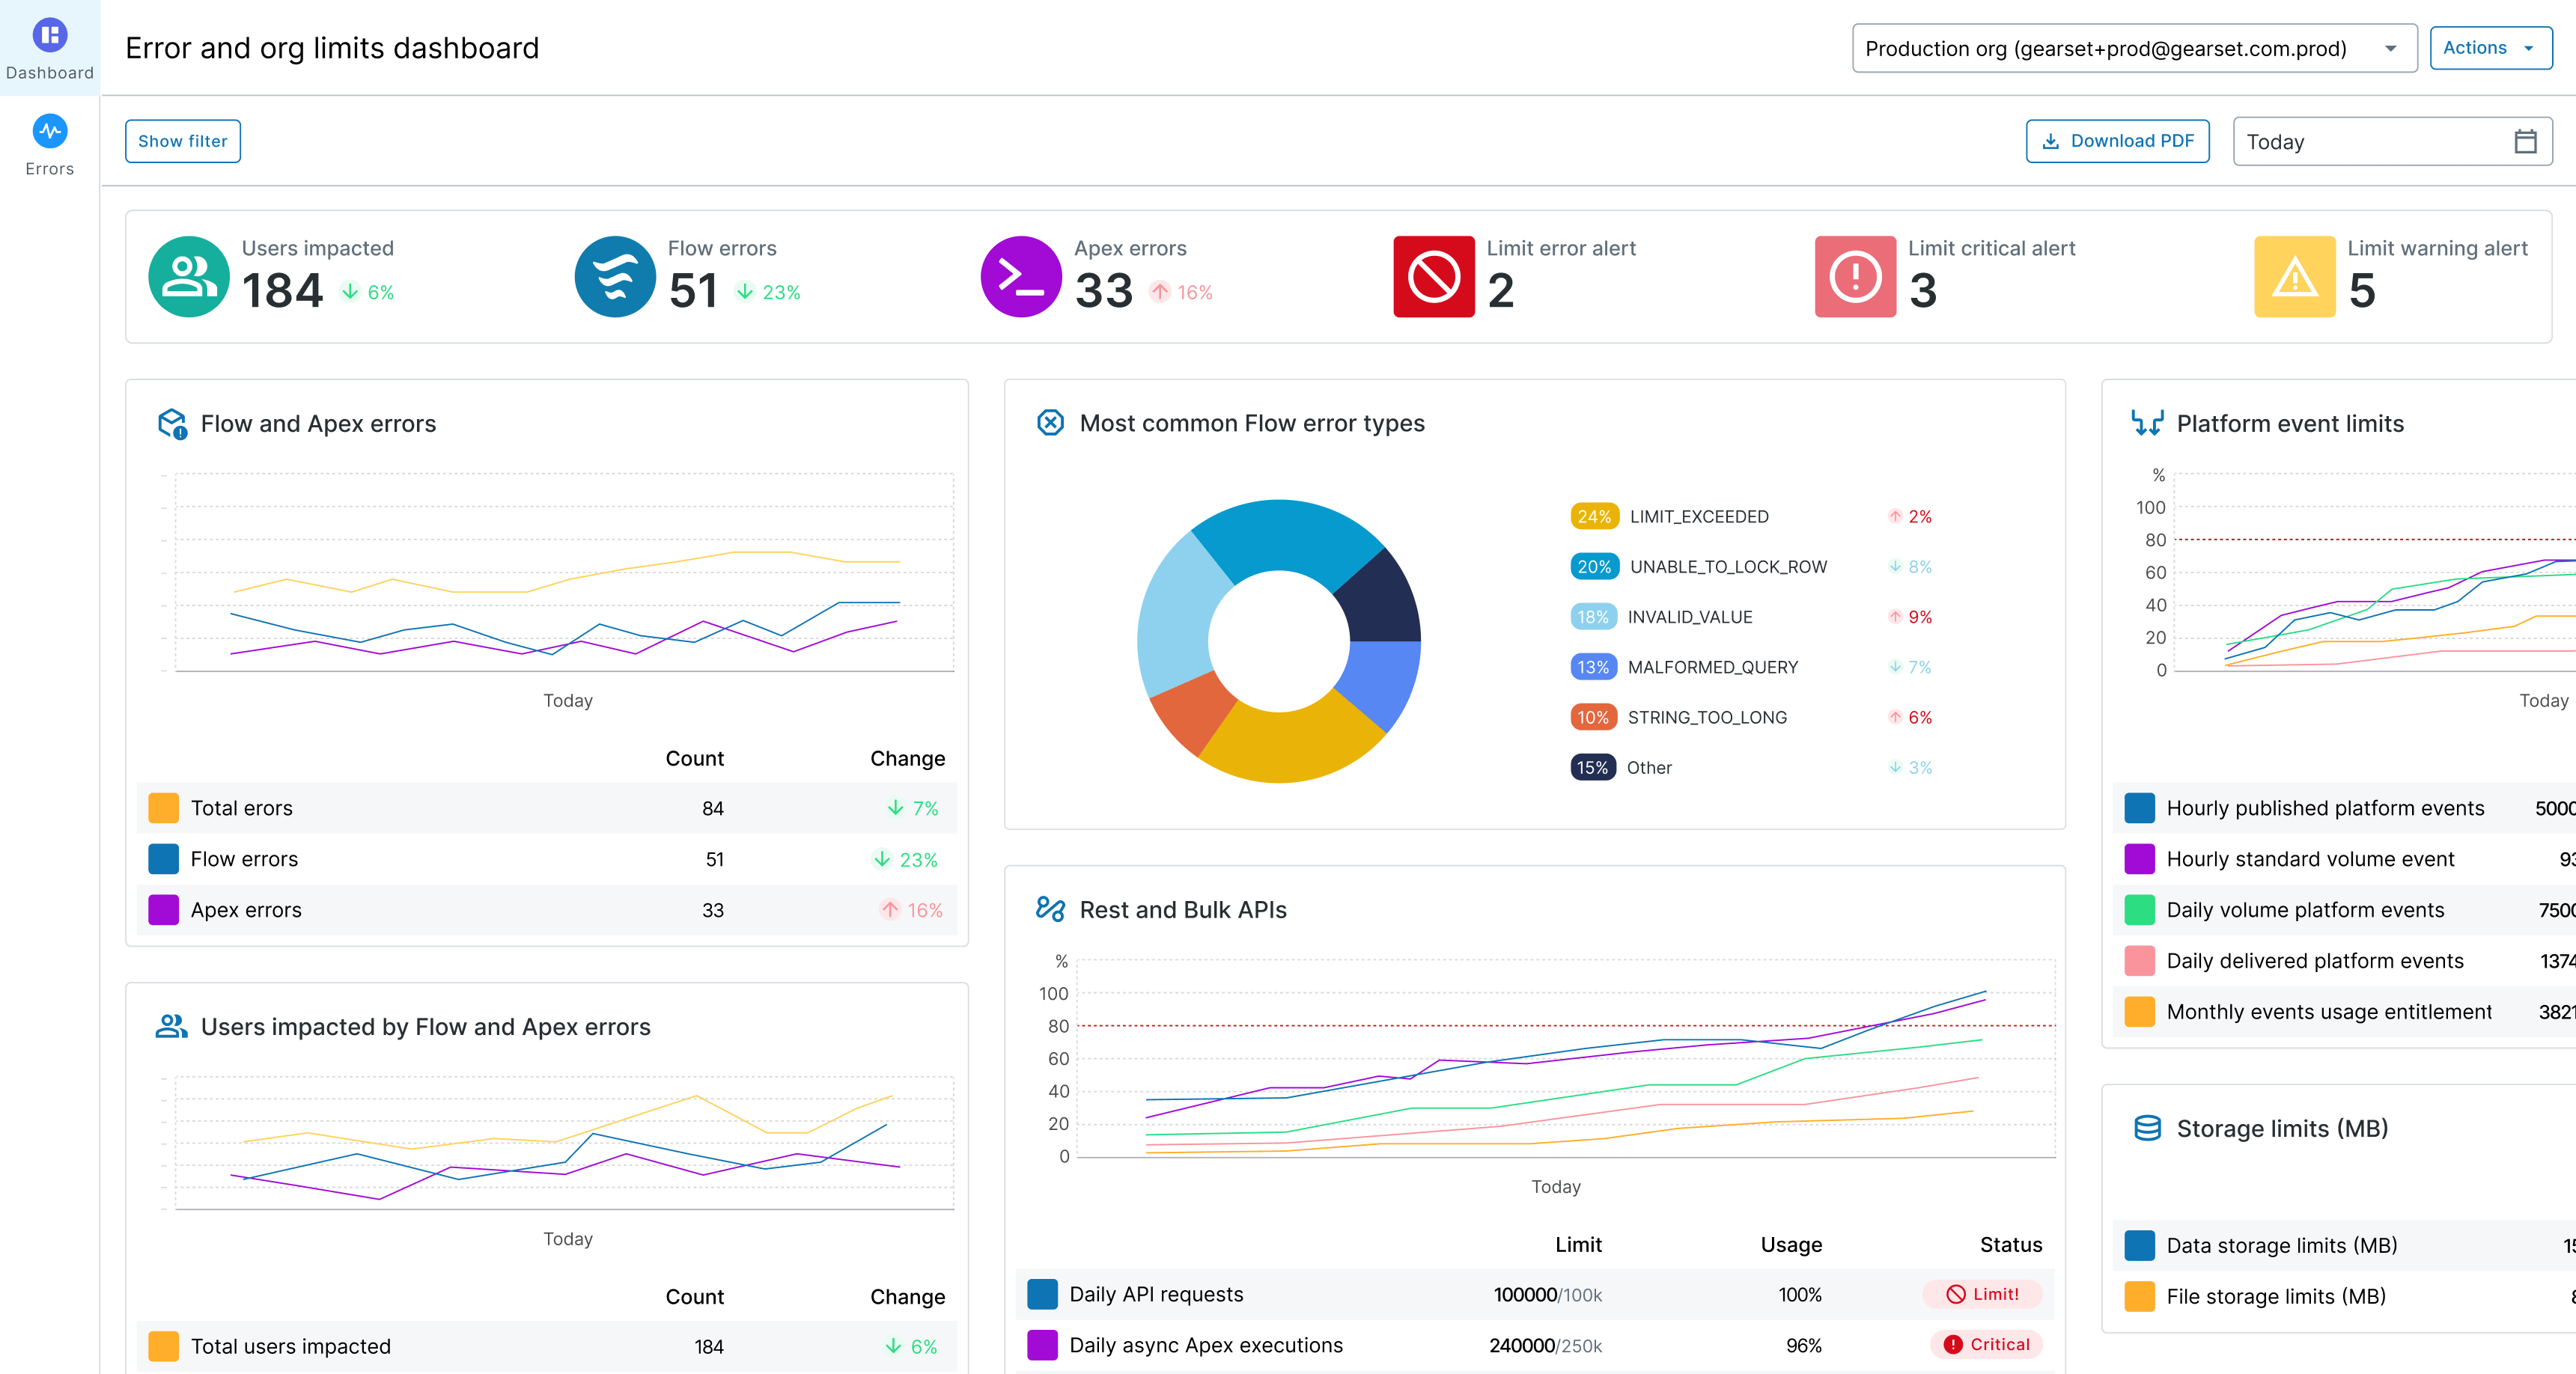Click the orange Total erors color swatch

click(x=163, y=808)
